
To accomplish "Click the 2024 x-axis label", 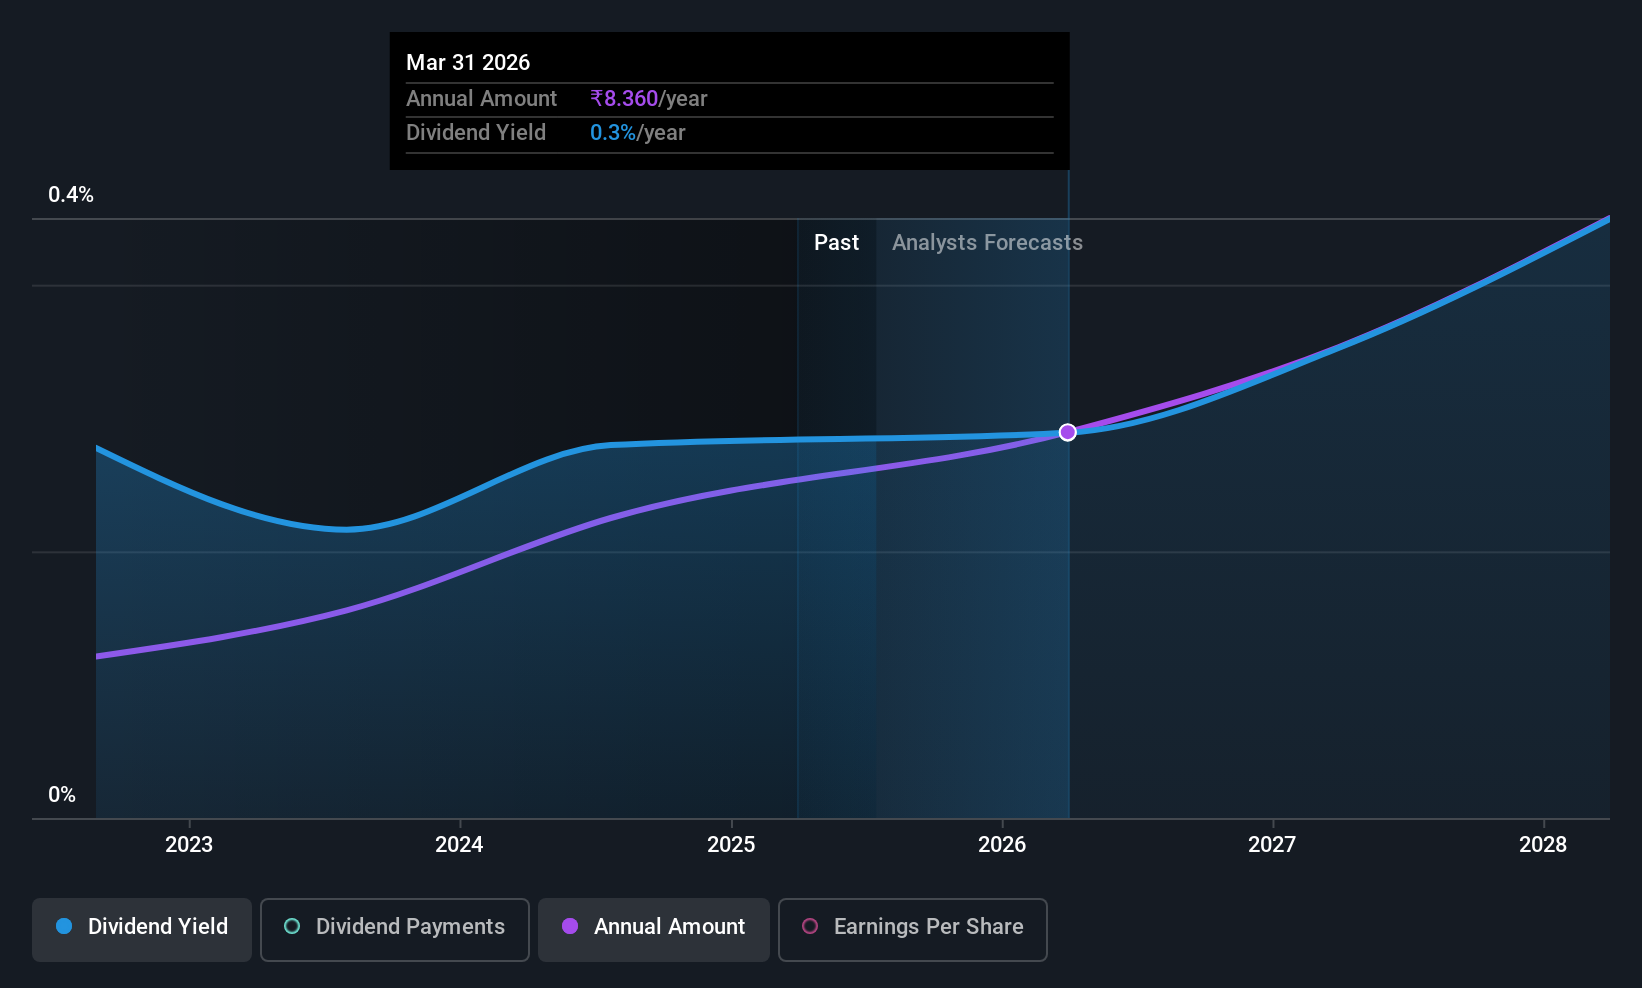I will (459, 844).
